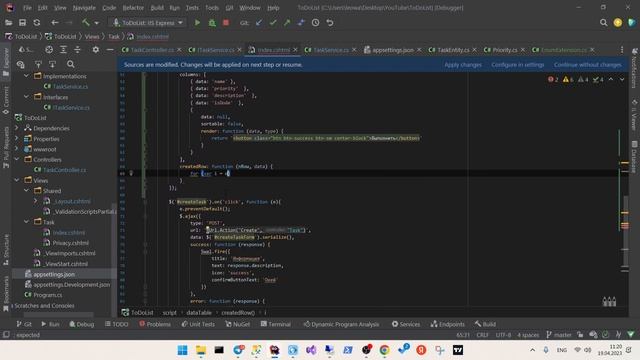
Task: Open the Problems tool window
Action: pyautogui.click(x=155, y=324)
